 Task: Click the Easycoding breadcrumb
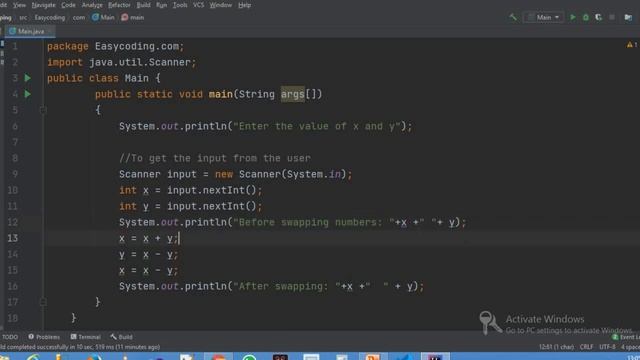(49, 18)
